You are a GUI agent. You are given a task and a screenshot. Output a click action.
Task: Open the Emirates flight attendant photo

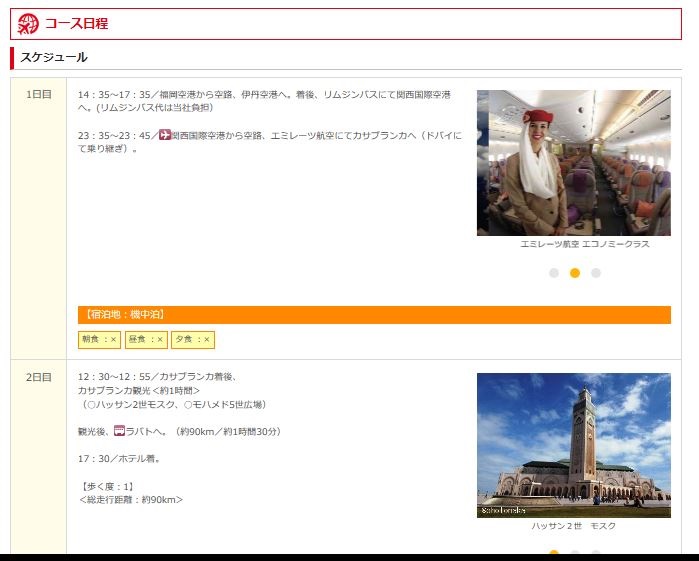(573, 162)
